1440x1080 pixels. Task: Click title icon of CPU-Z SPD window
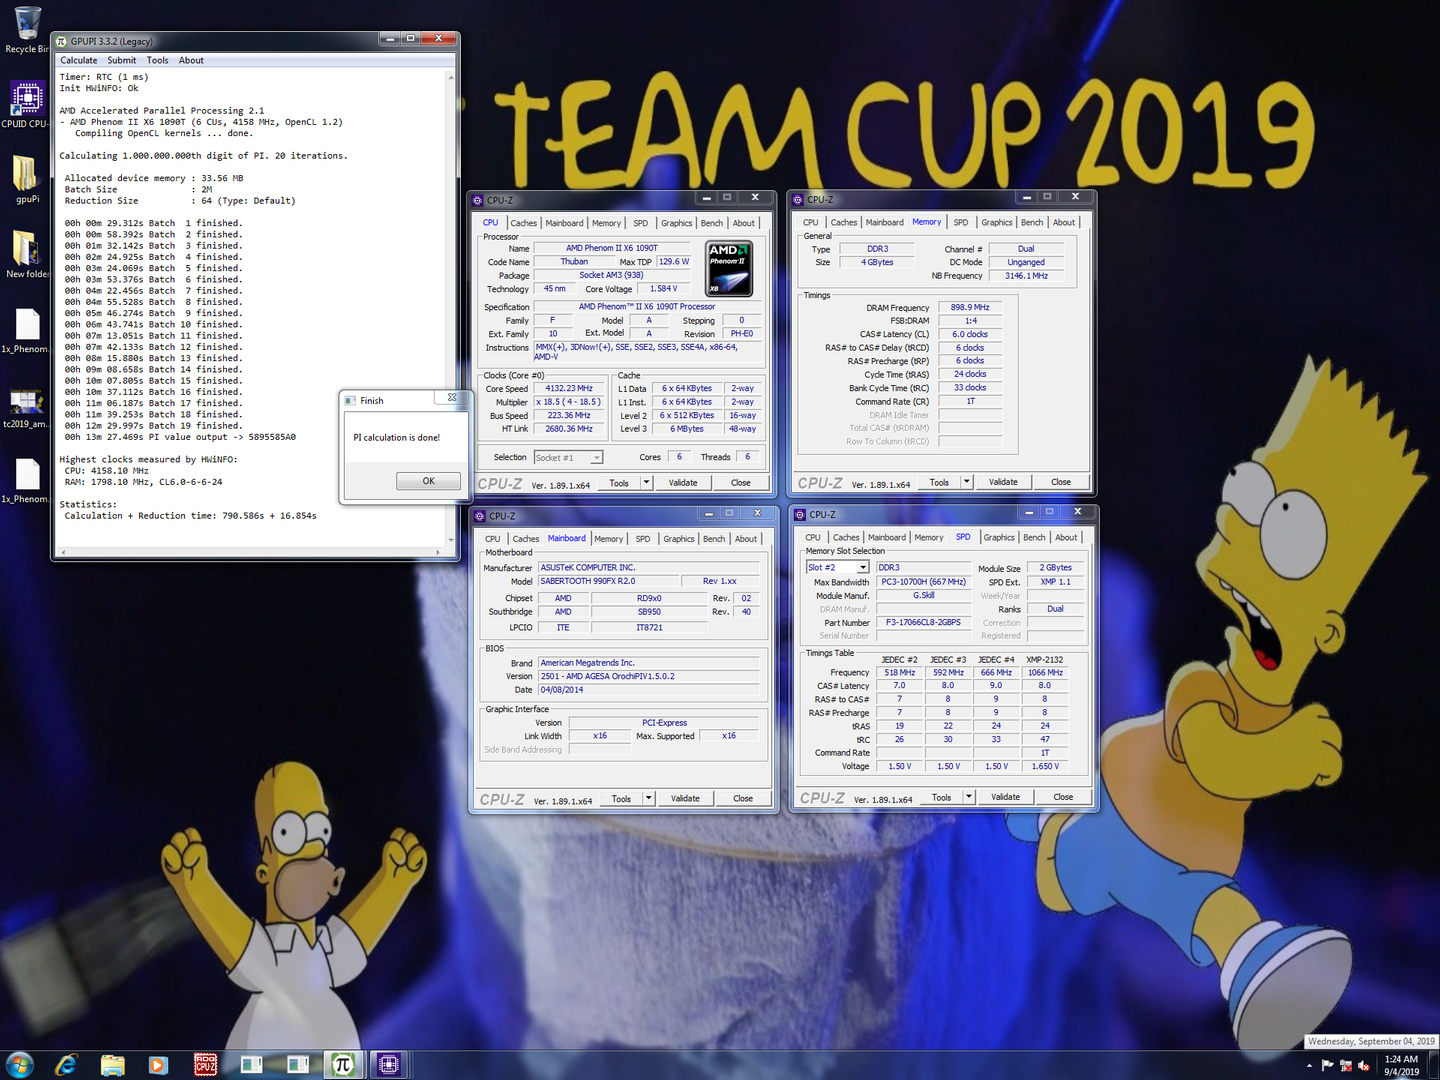click(800, 514)
